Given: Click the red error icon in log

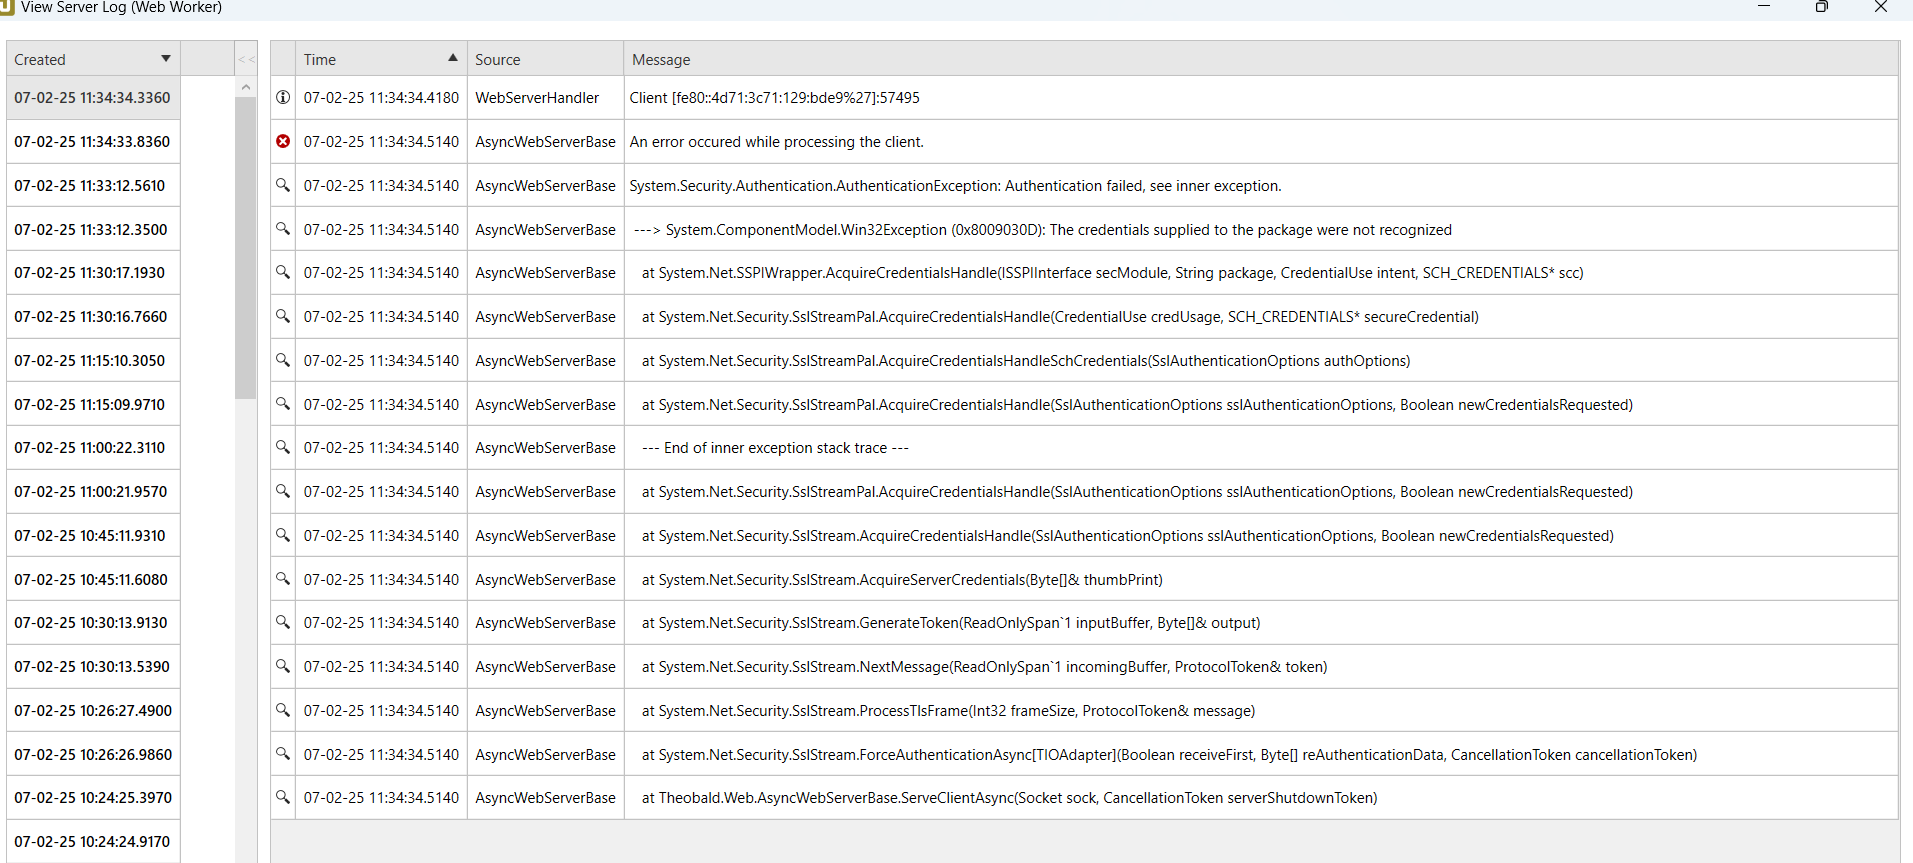Looking at the screenshot, I should [x=283, y=142].
